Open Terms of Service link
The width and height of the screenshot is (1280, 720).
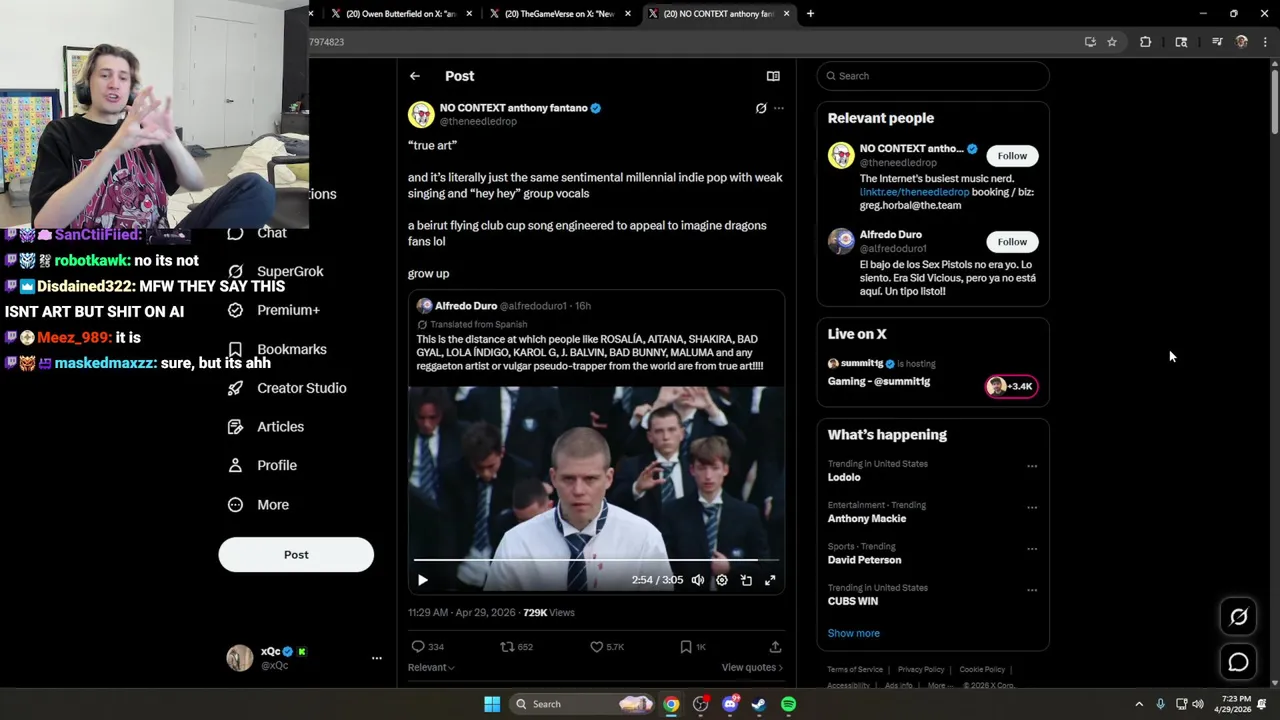pos(855,670)
